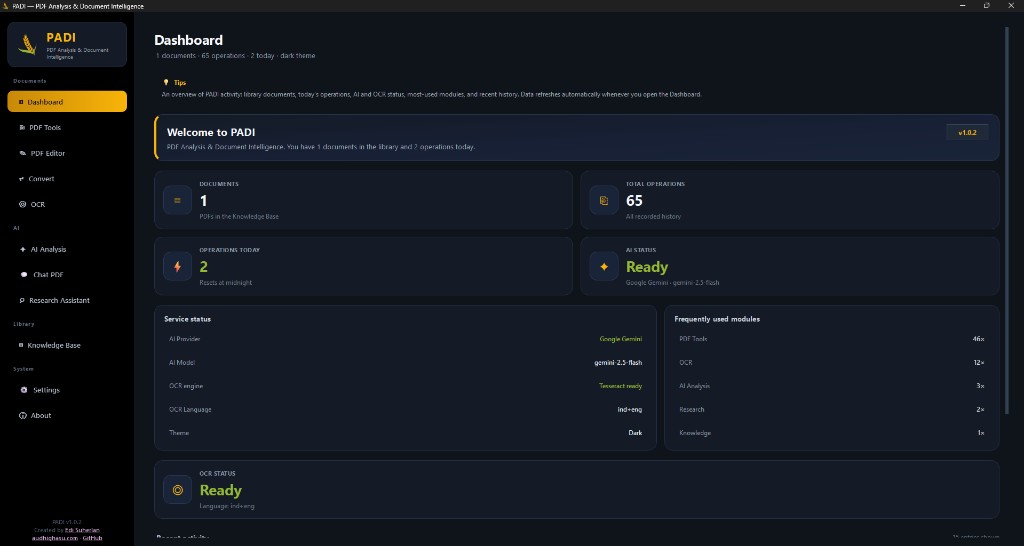Open PDF Tools from the sidebar
The image size is (1024, 546).
(67, 127)
